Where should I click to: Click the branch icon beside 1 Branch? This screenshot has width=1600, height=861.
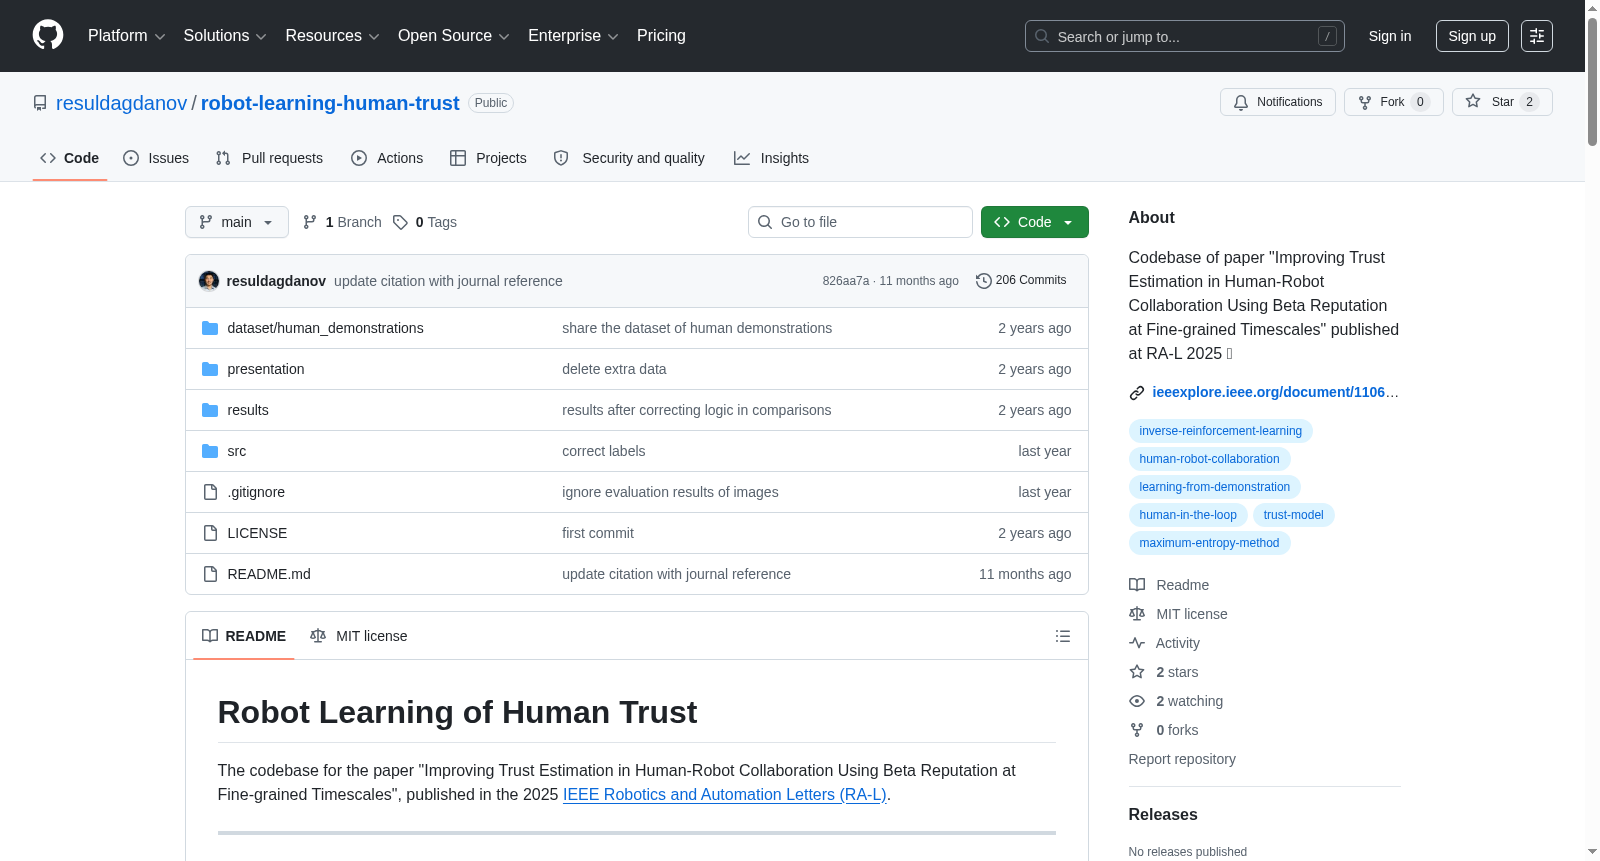(x=310, y=222)
